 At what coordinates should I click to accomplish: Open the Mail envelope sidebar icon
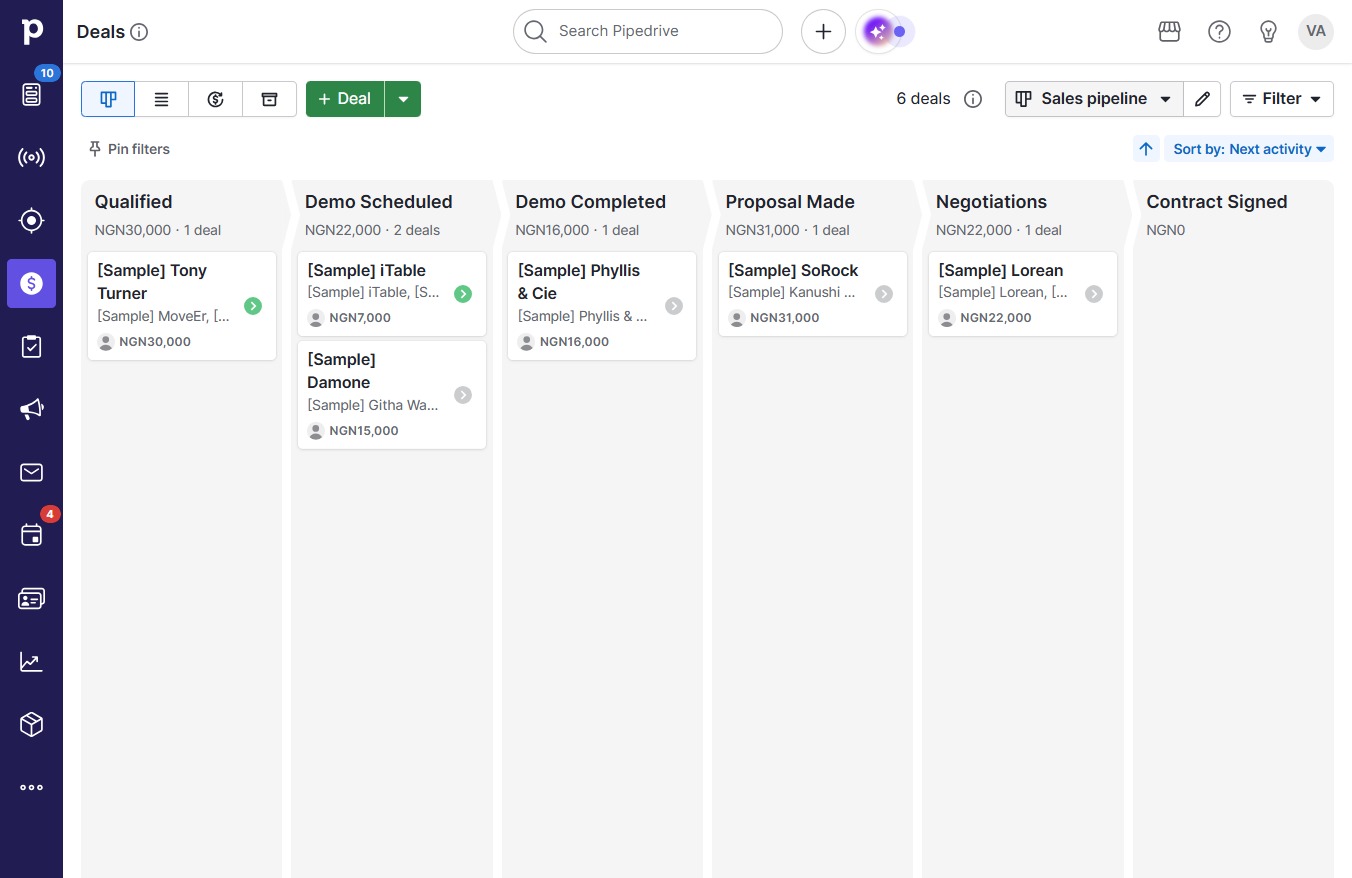point(32,472)
